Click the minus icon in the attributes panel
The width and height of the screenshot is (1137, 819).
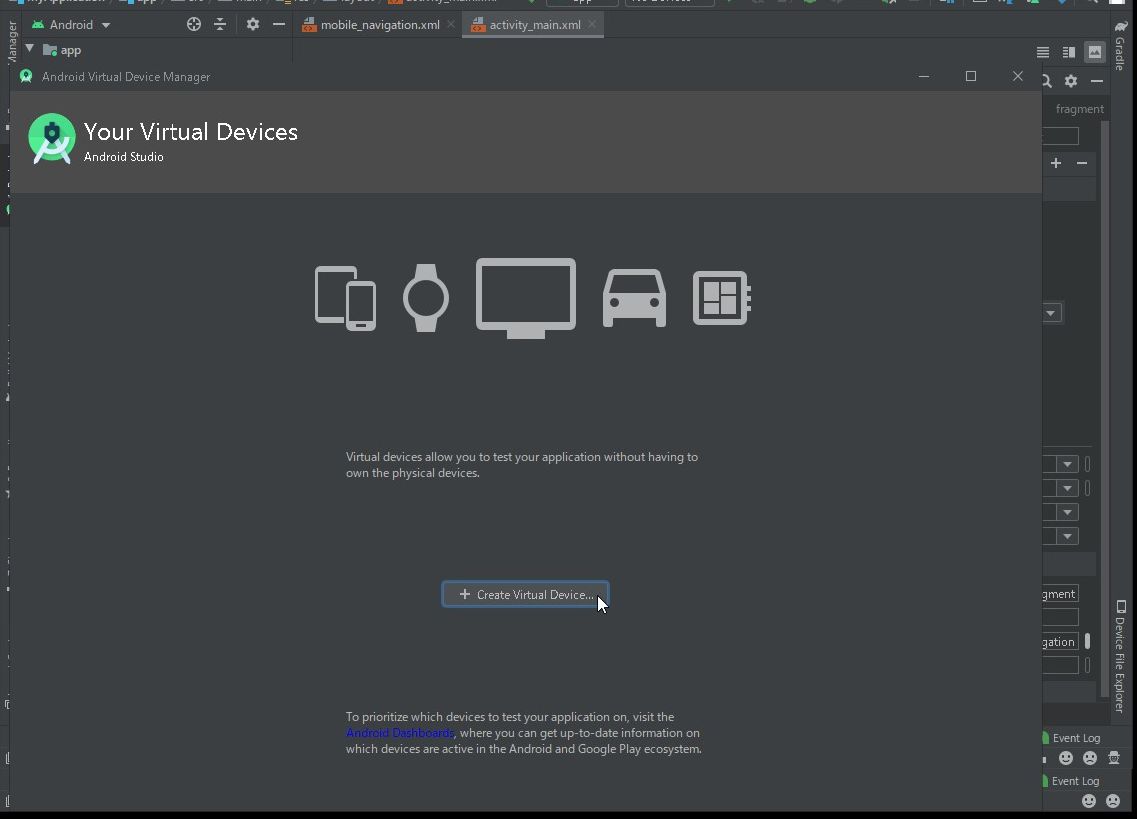pyautogui.click(x=1082, y=163)
